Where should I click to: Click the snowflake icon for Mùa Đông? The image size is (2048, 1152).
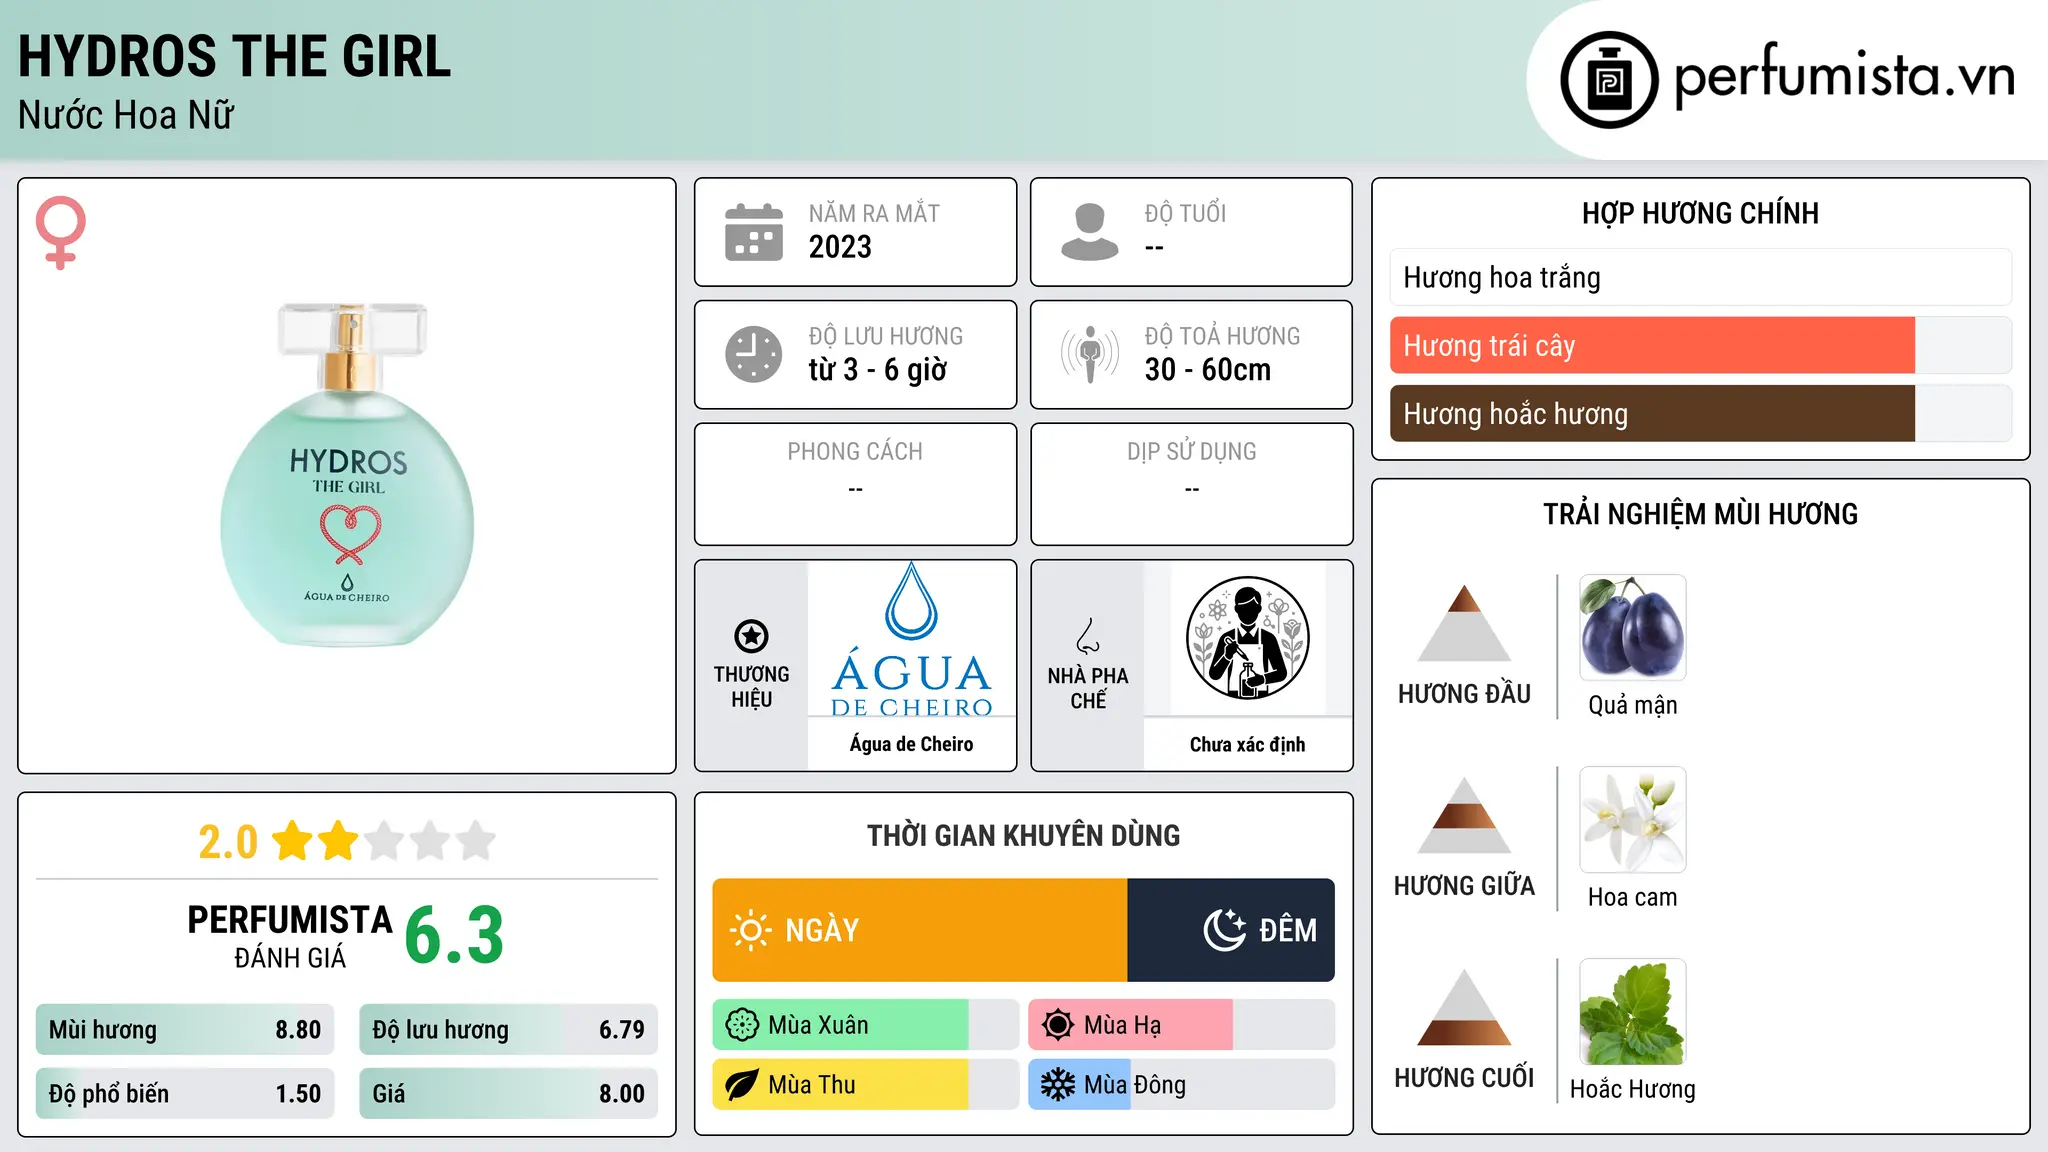[x=1058, y=1085]
